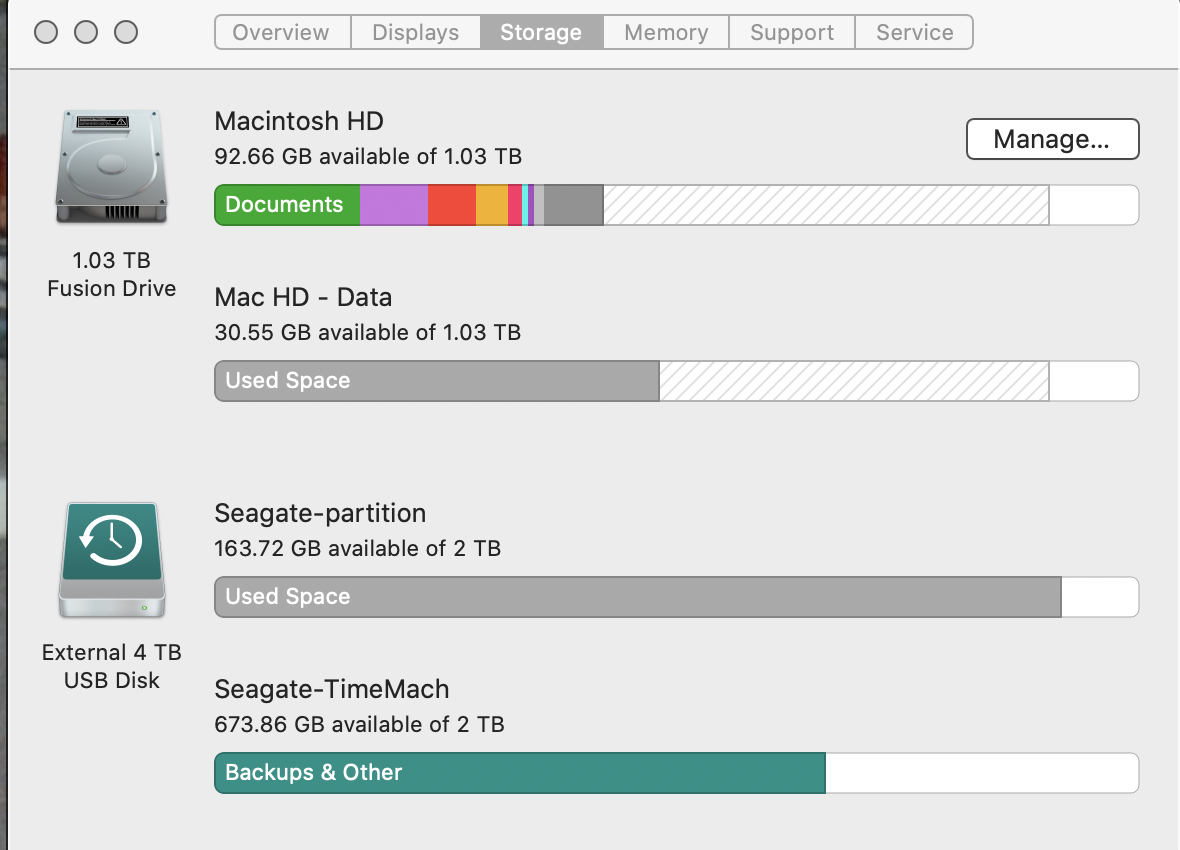The height and width of the screenshot is (850, 1180).
Task: Click the External 4 TB USB disk icon
Action: pos(112,560)
